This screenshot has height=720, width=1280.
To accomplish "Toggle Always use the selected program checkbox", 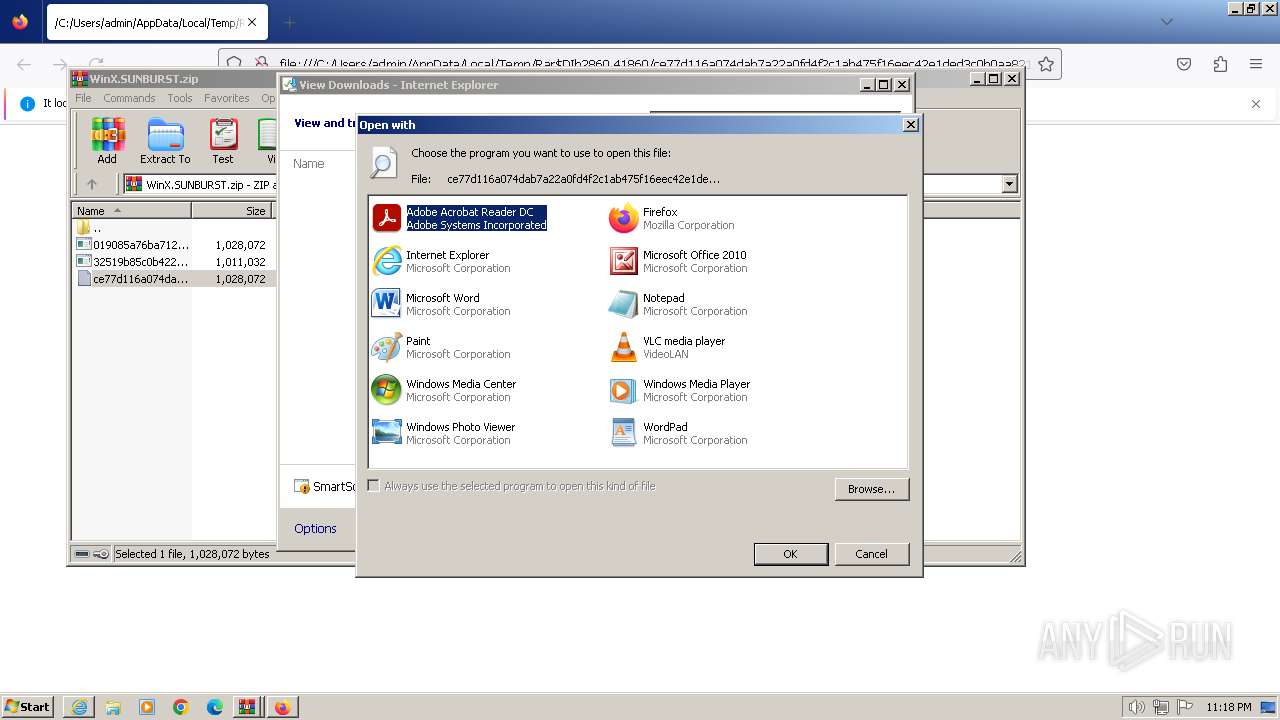I will pyautogui.click(x=374, y=486).
